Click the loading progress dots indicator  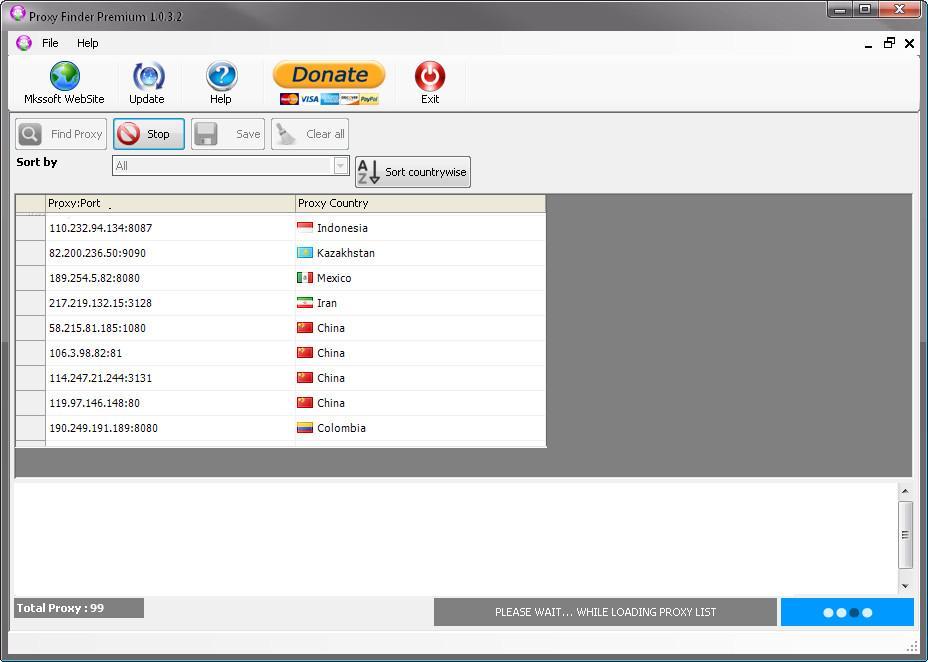(847, 612)
